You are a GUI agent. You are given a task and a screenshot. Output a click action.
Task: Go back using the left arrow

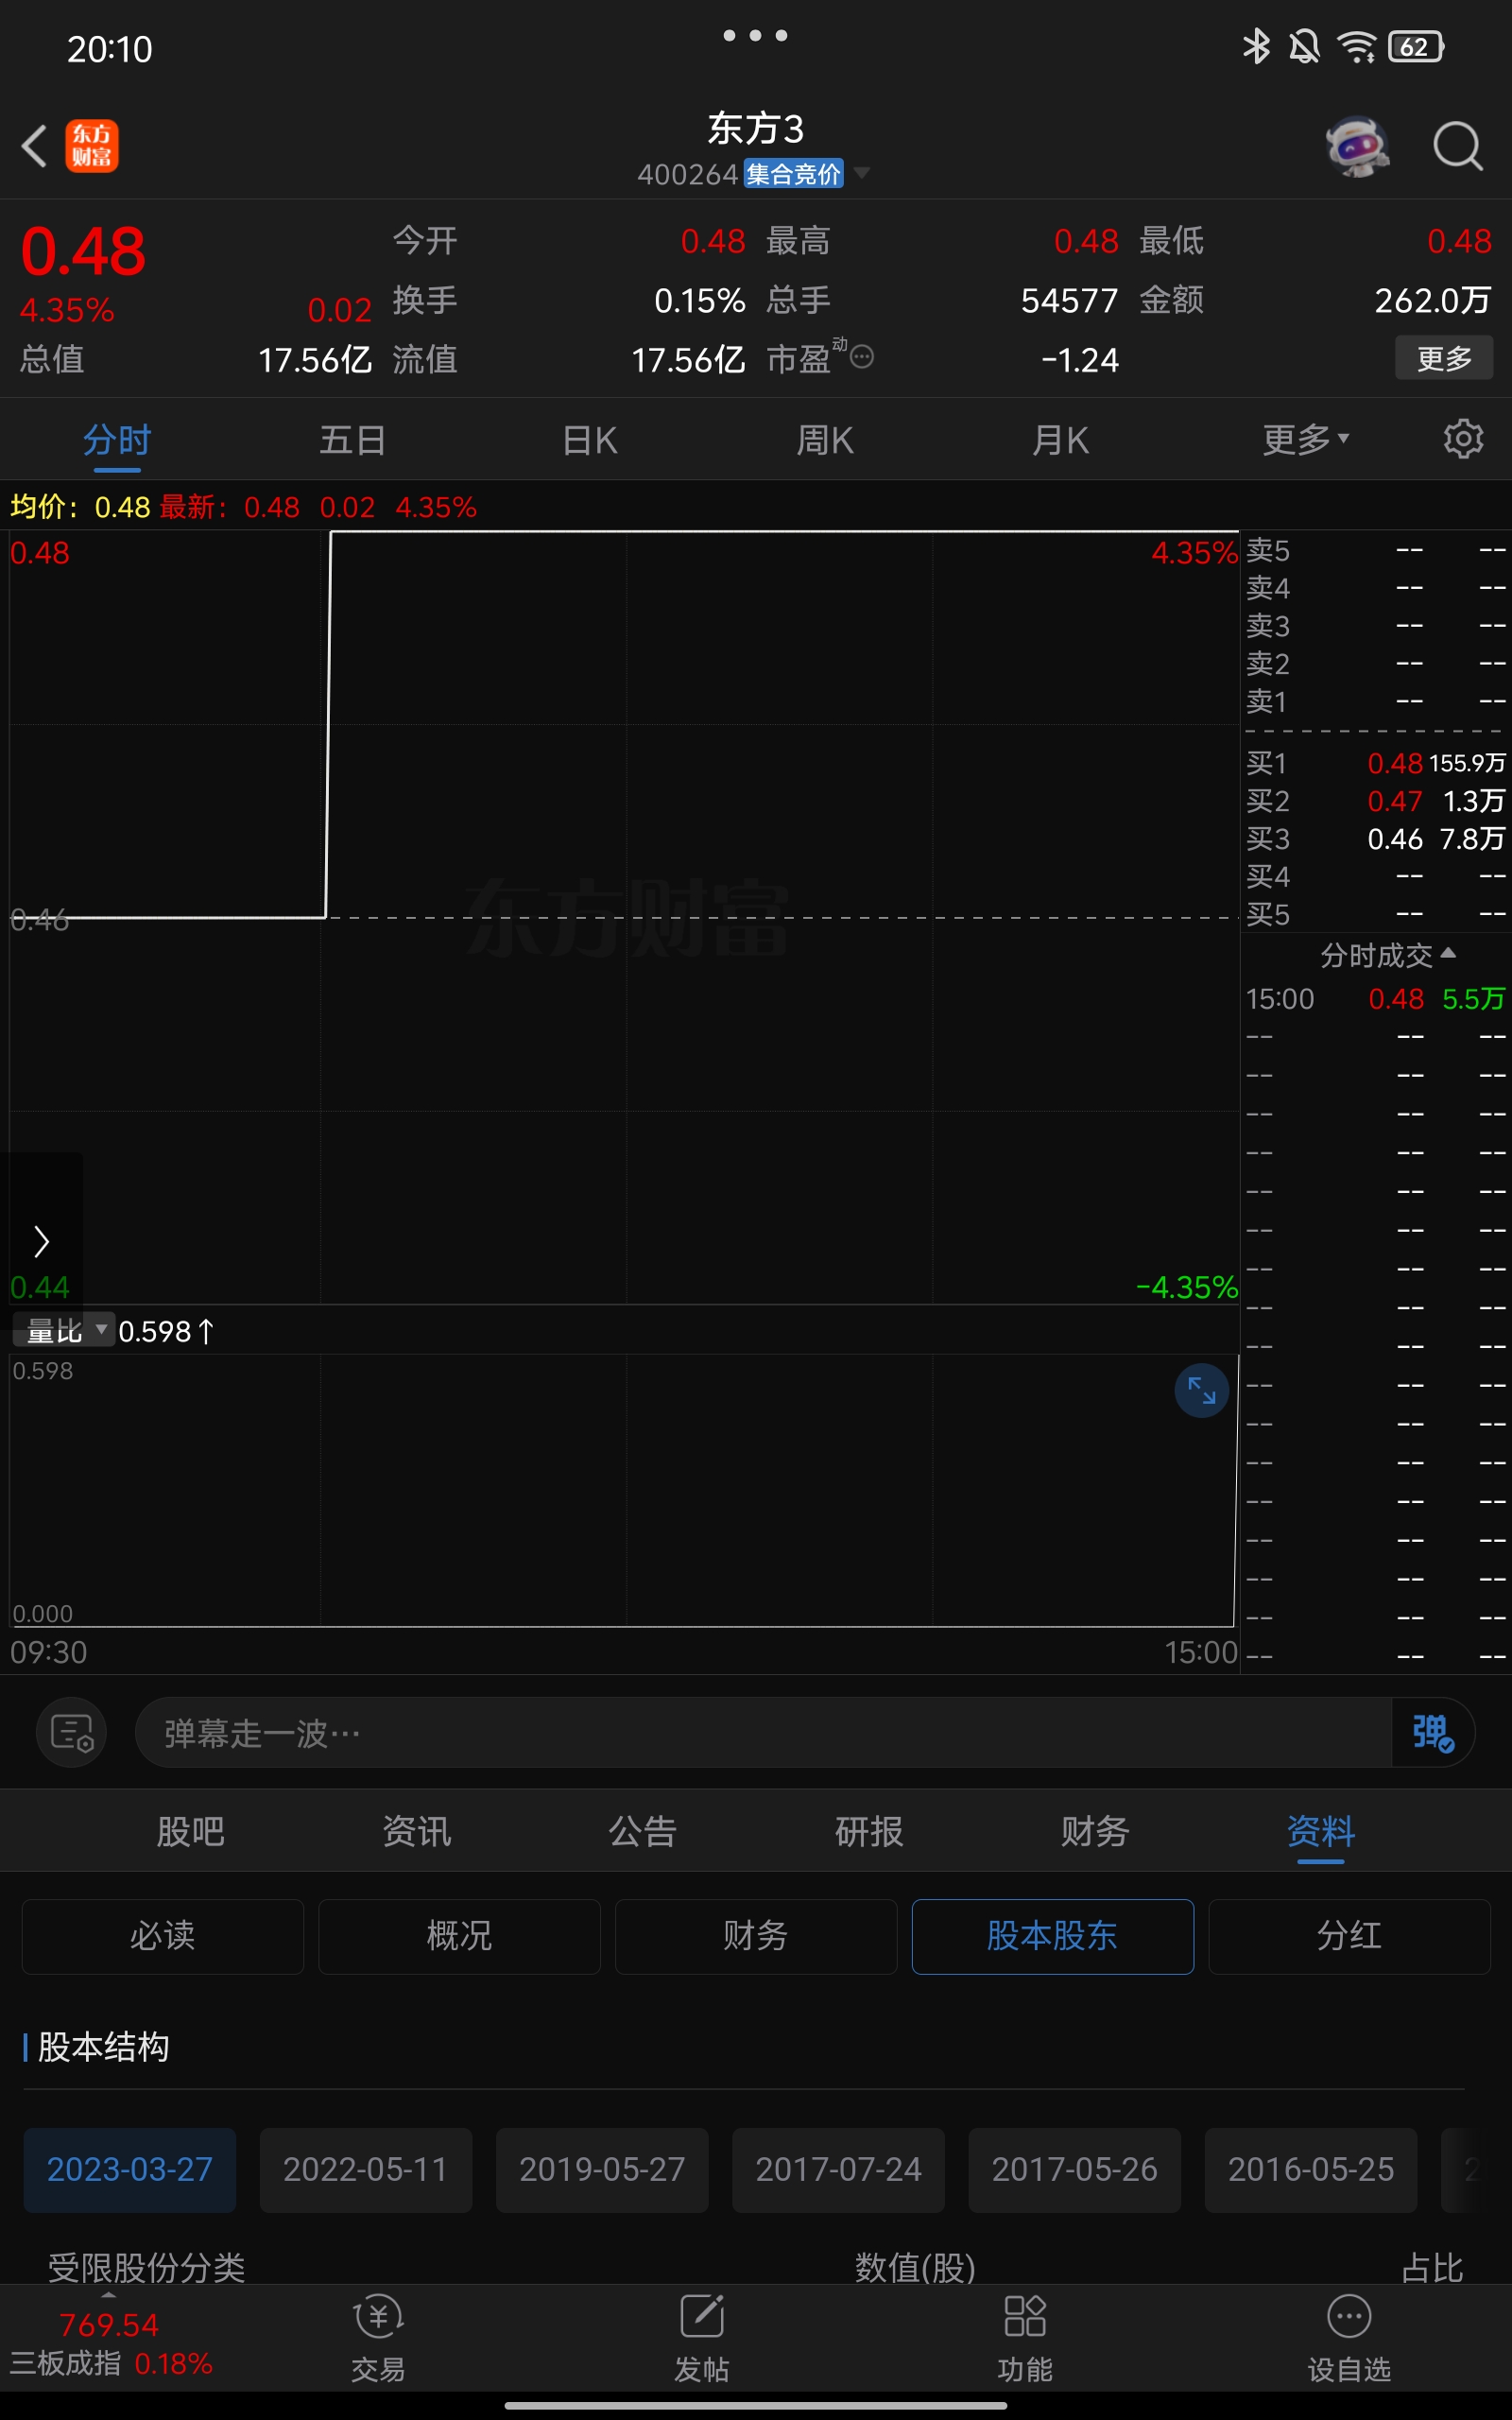(35, 146)
